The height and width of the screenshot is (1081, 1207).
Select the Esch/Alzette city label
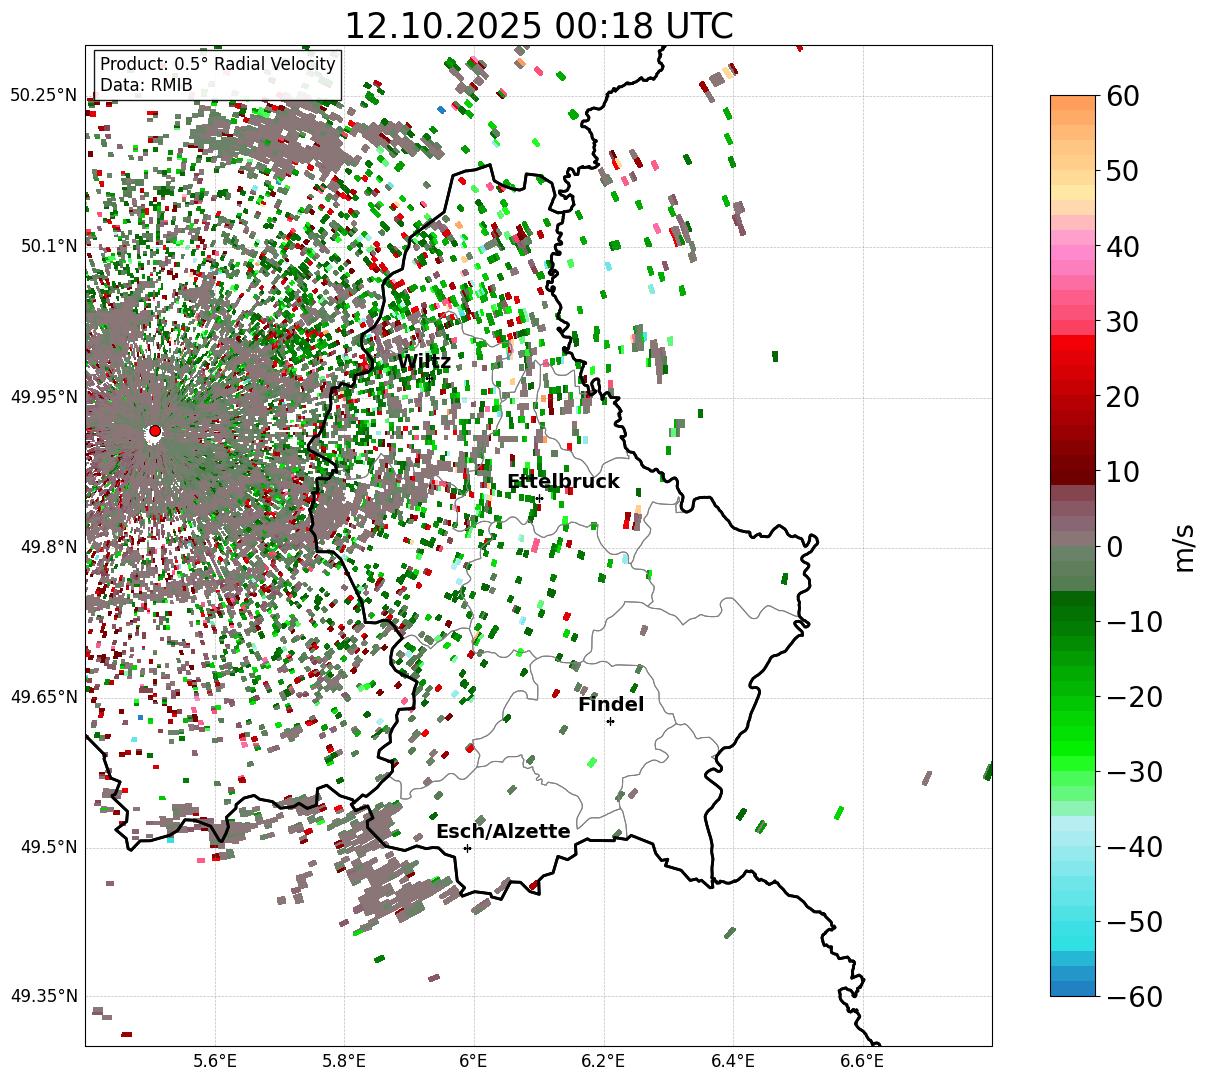click(503, 832)
